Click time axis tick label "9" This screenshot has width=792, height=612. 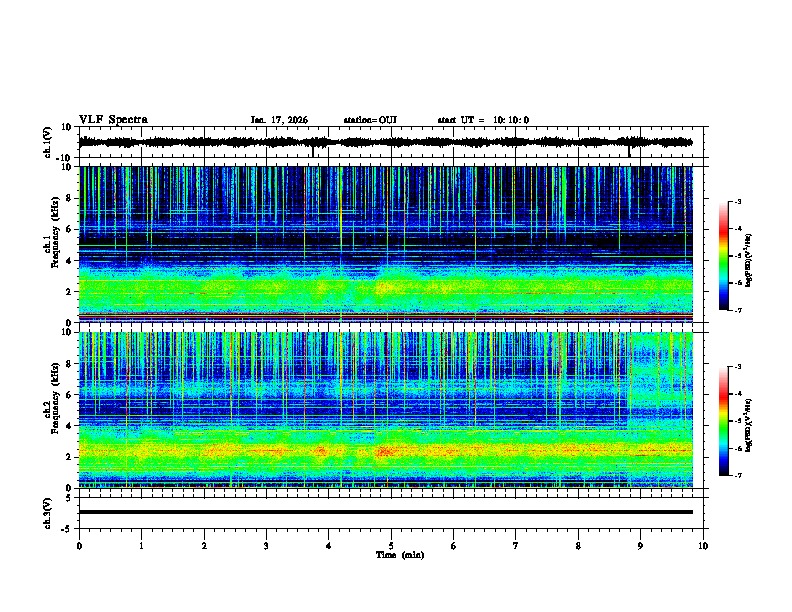(641, 546)
